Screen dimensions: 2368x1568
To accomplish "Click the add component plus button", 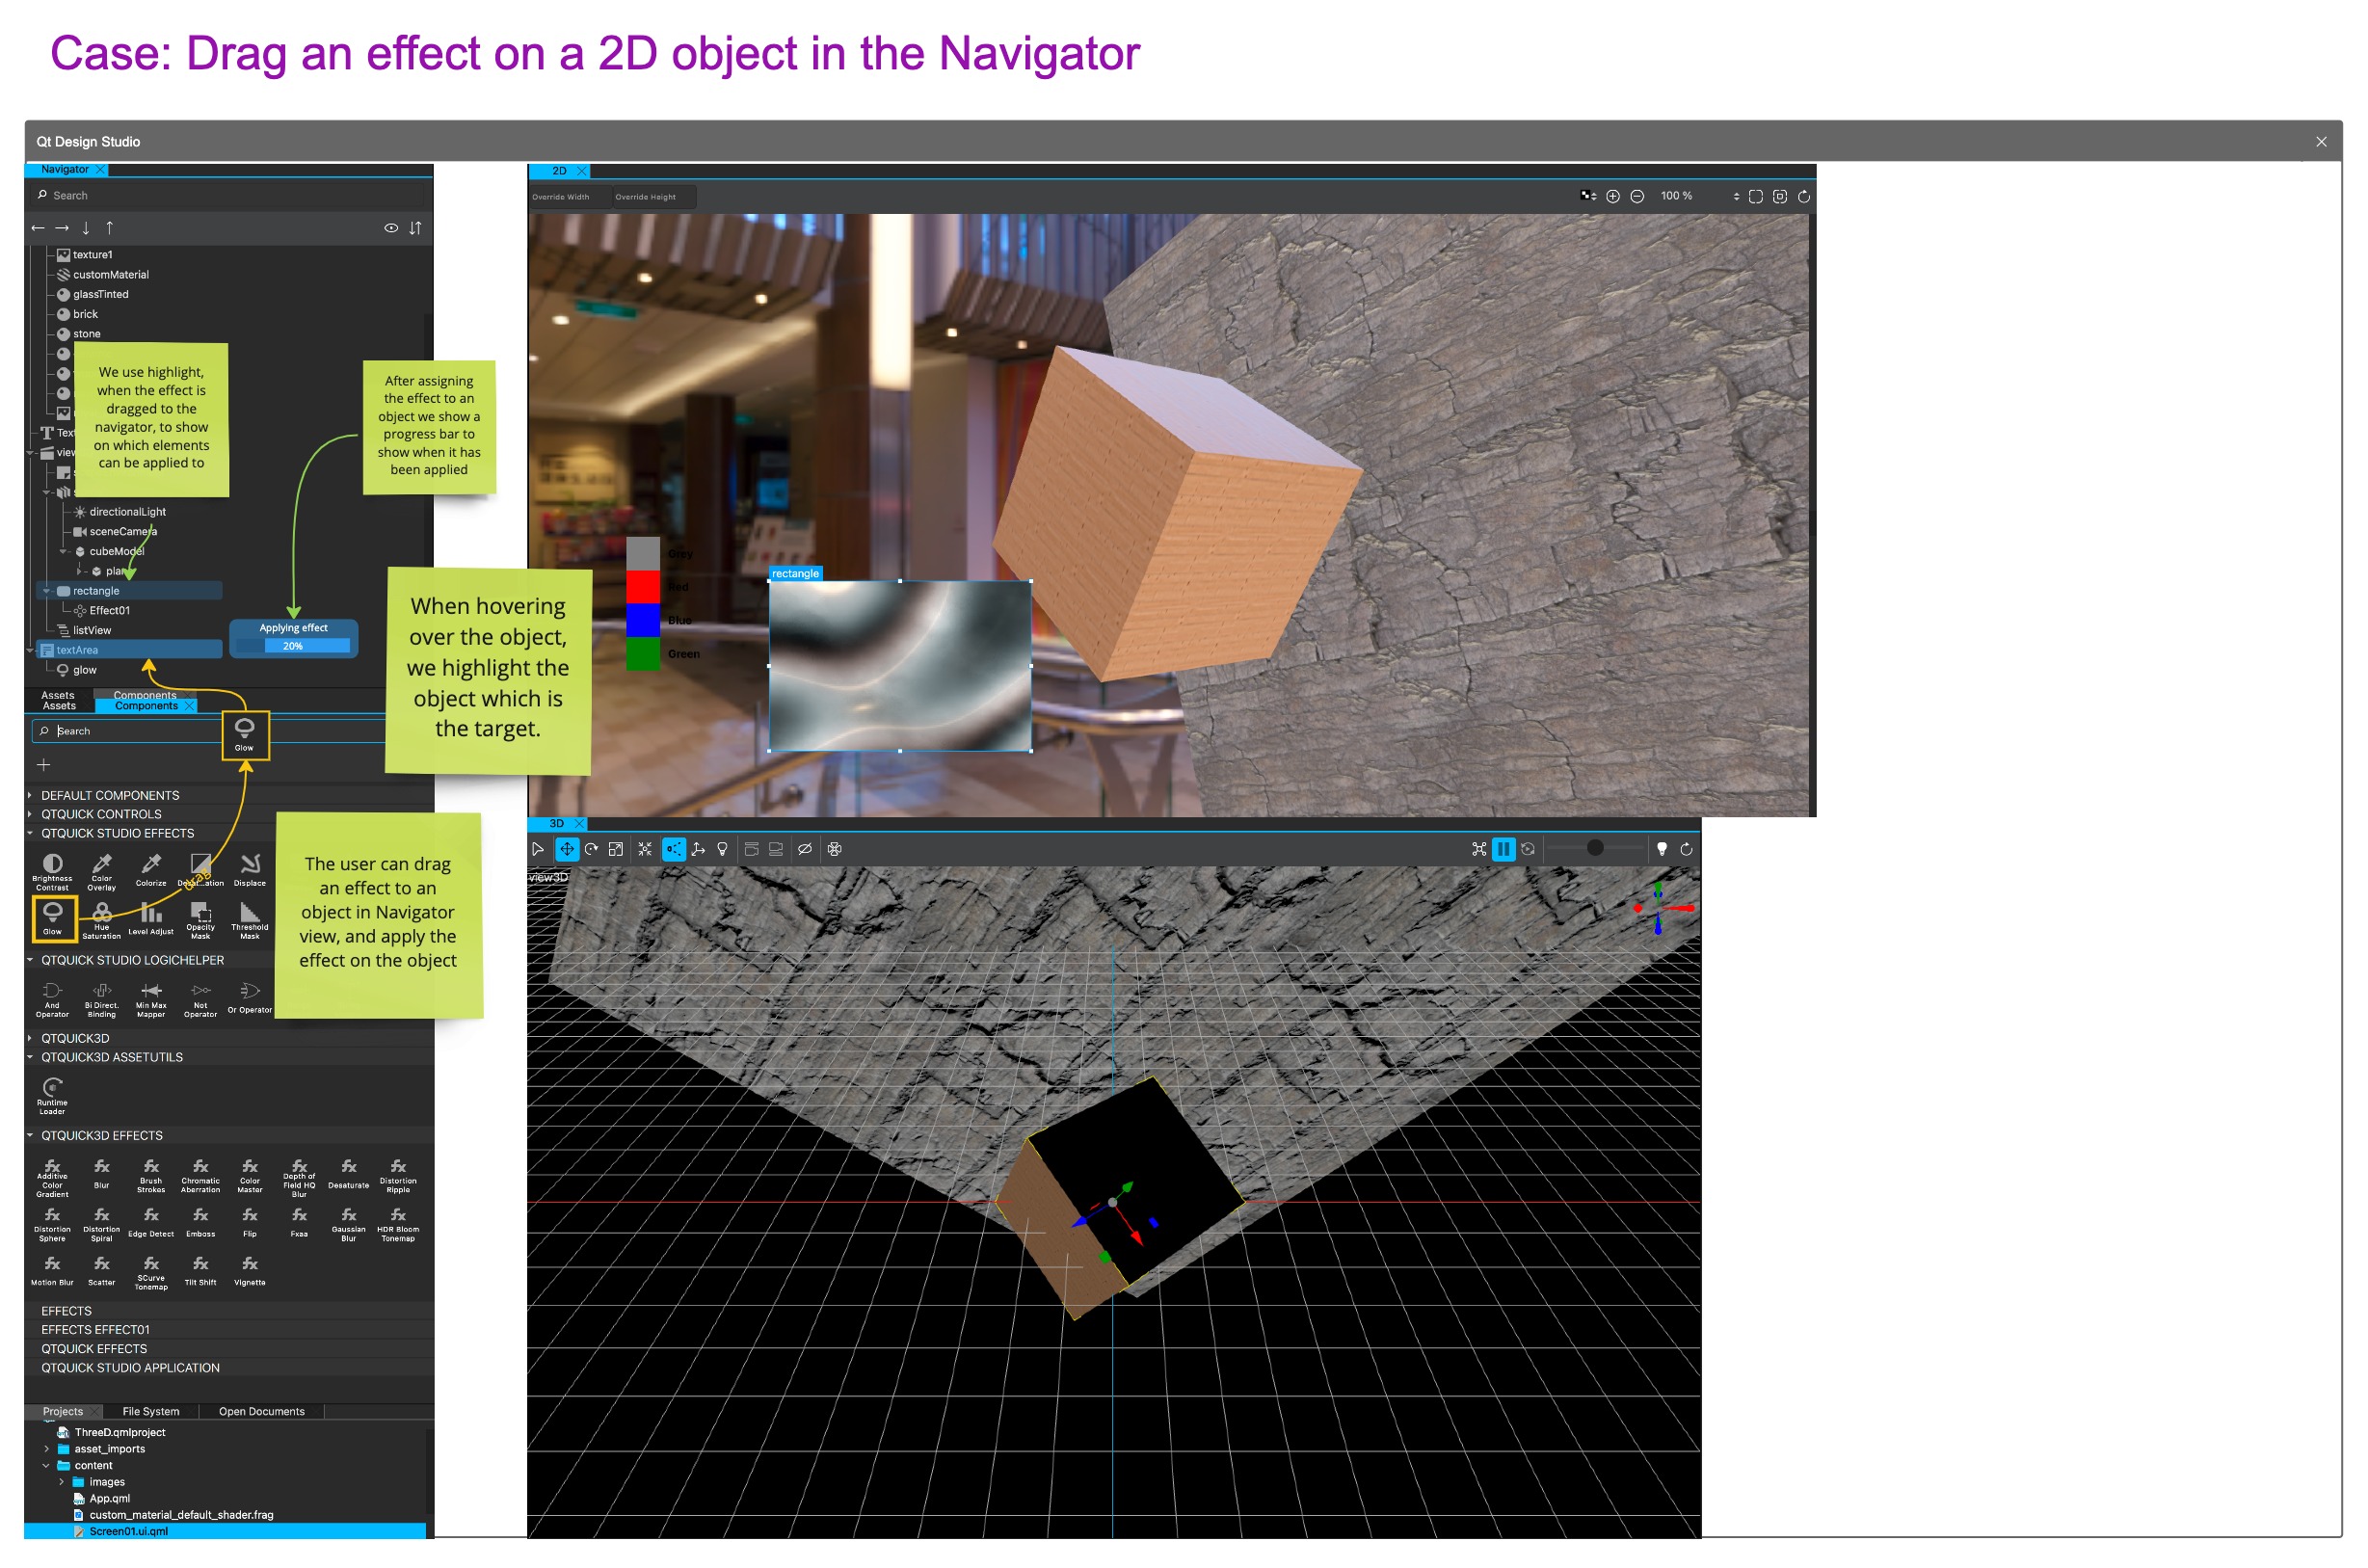I will (x=44, y=765).
